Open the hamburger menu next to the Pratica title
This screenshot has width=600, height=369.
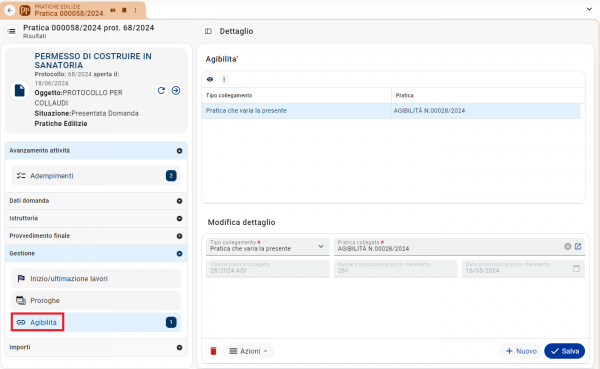click(12, 31)
